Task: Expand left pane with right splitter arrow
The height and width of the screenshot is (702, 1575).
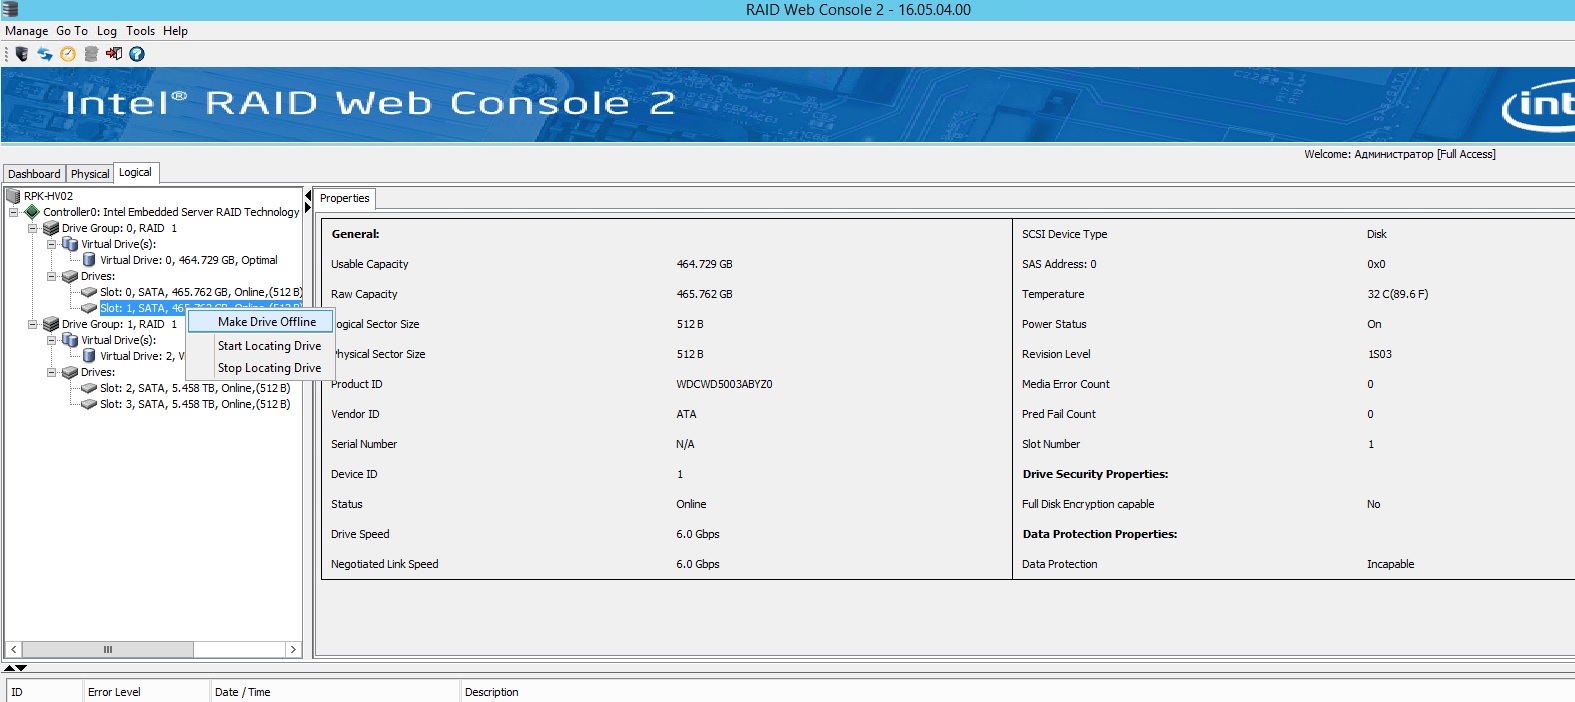Action: pyautogui.click(x=308, y=208)
